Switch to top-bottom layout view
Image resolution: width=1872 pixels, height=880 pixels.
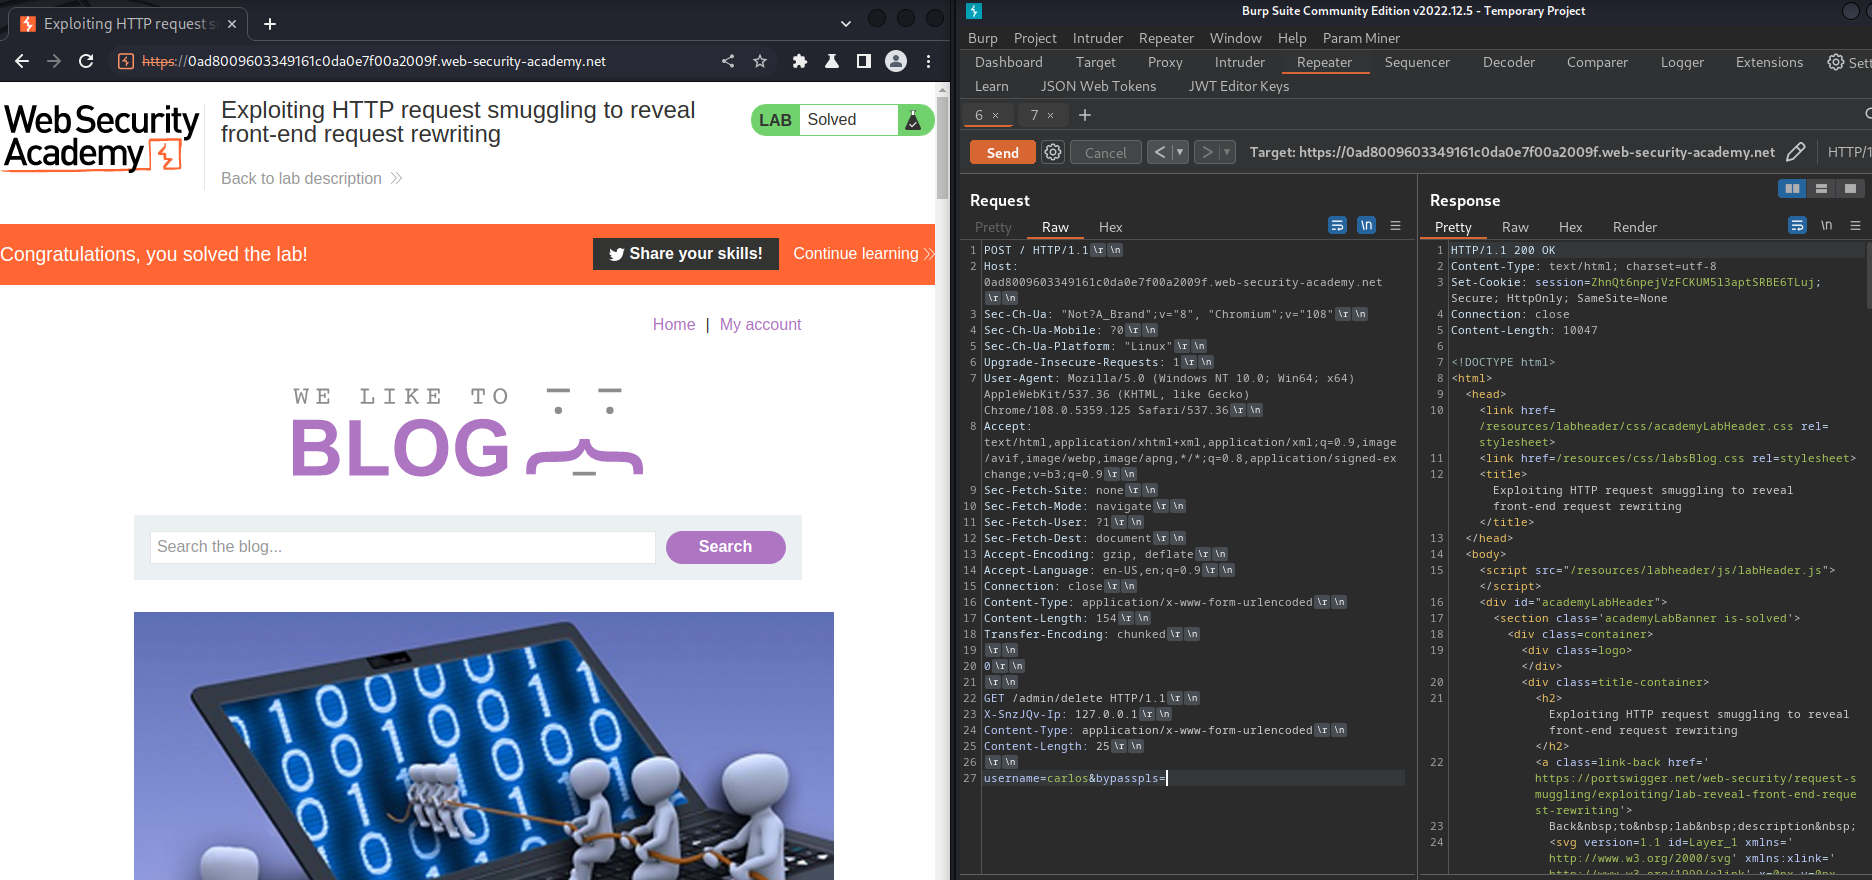point(1821,188)
